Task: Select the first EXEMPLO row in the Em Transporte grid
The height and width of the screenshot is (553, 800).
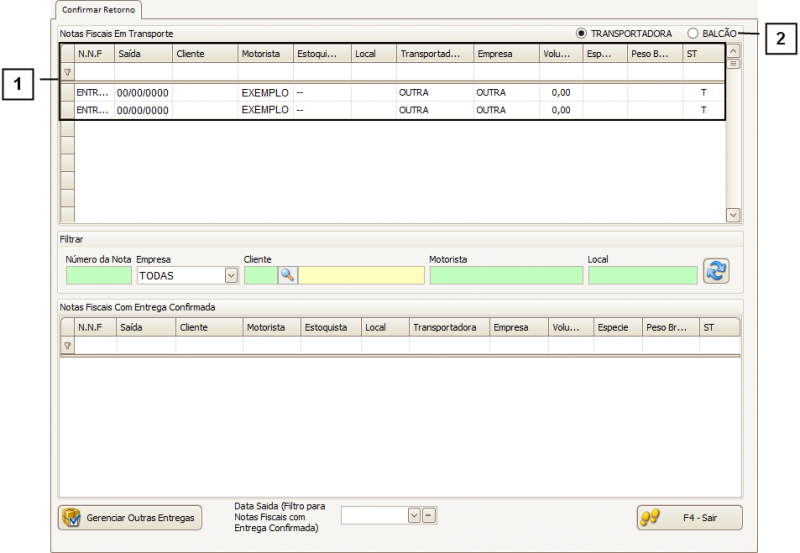Action: 265,92
